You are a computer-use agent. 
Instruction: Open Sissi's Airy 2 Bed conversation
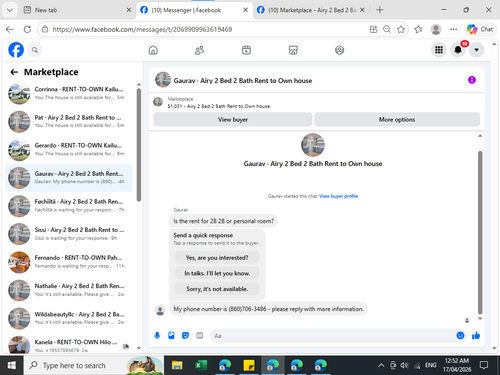(68, 234)
